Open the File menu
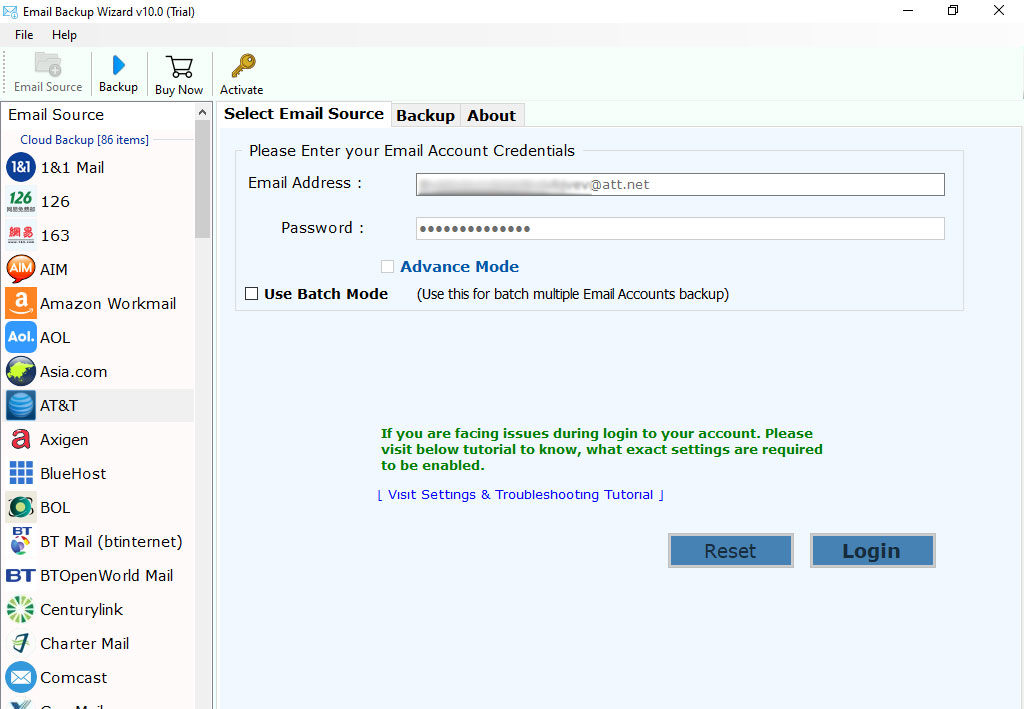This screenshot has width=1024, height=709. [x=23, y=34]
